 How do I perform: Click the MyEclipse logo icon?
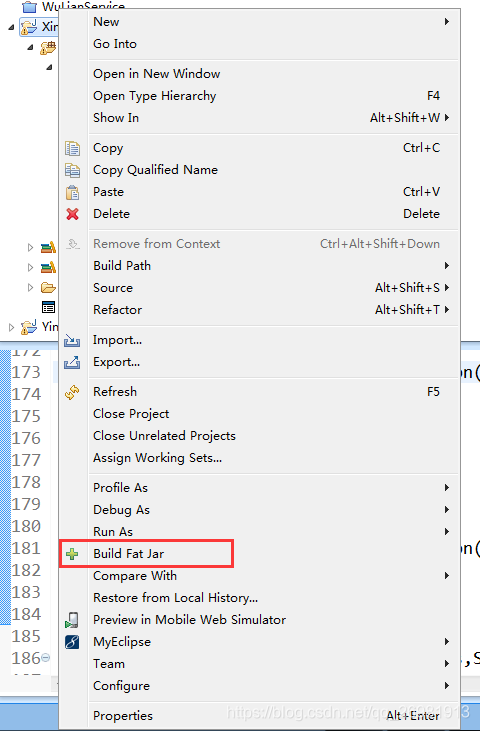(72, 642)
